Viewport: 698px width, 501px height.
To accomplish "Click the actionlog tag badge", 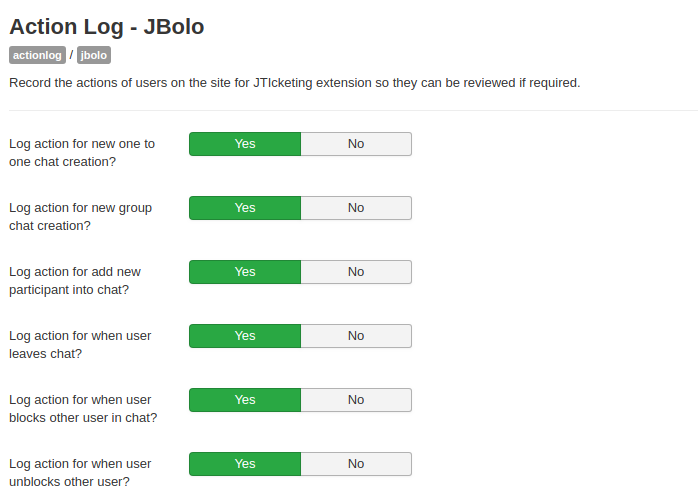I will pos(37,56).
